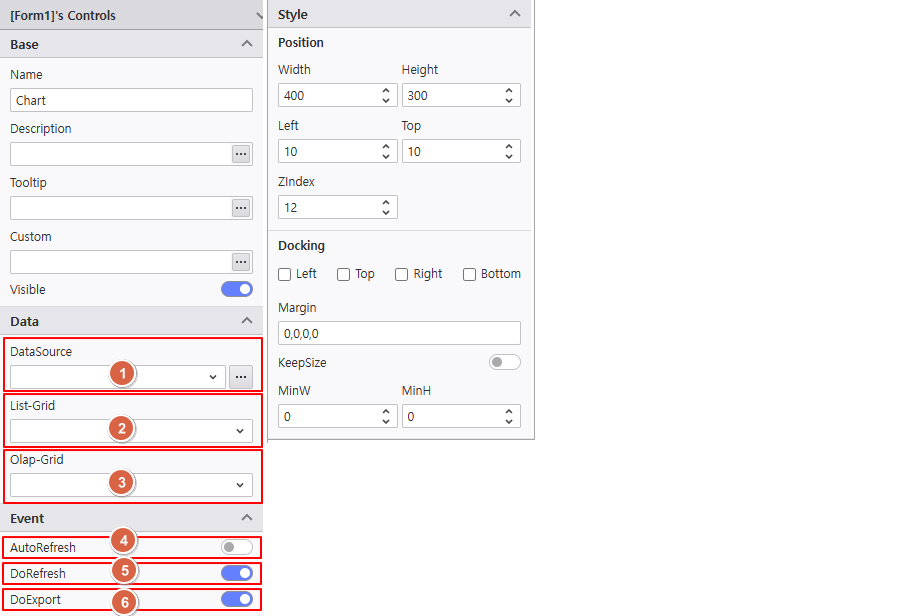Open the DataSource ellipsis browse button
The image size is (914, 616).
pos(241,377)
